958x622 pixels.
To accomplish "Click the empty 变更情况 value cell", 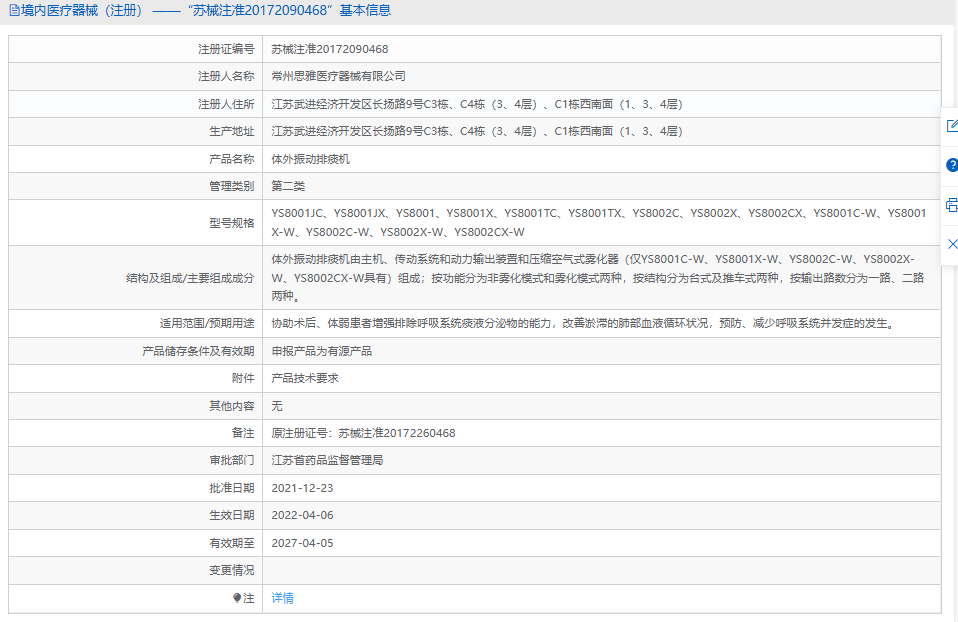I will 600,570.
